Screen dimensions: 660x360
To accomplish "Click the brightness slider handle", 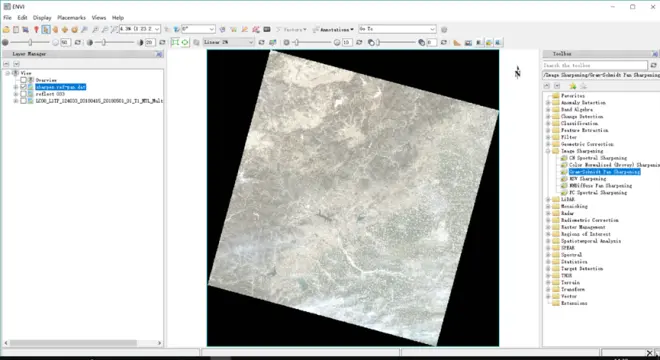I will [30, 43].
